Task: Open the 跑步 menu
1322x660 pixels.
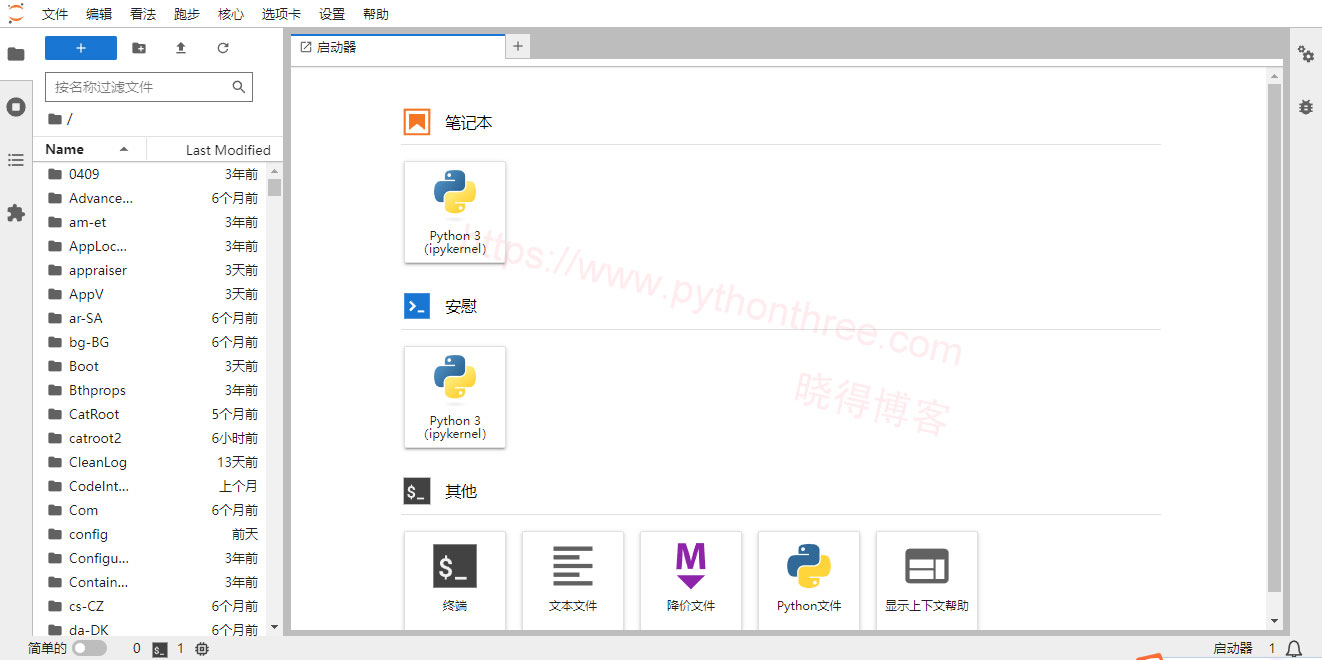Action: click(x=187, y=14)
